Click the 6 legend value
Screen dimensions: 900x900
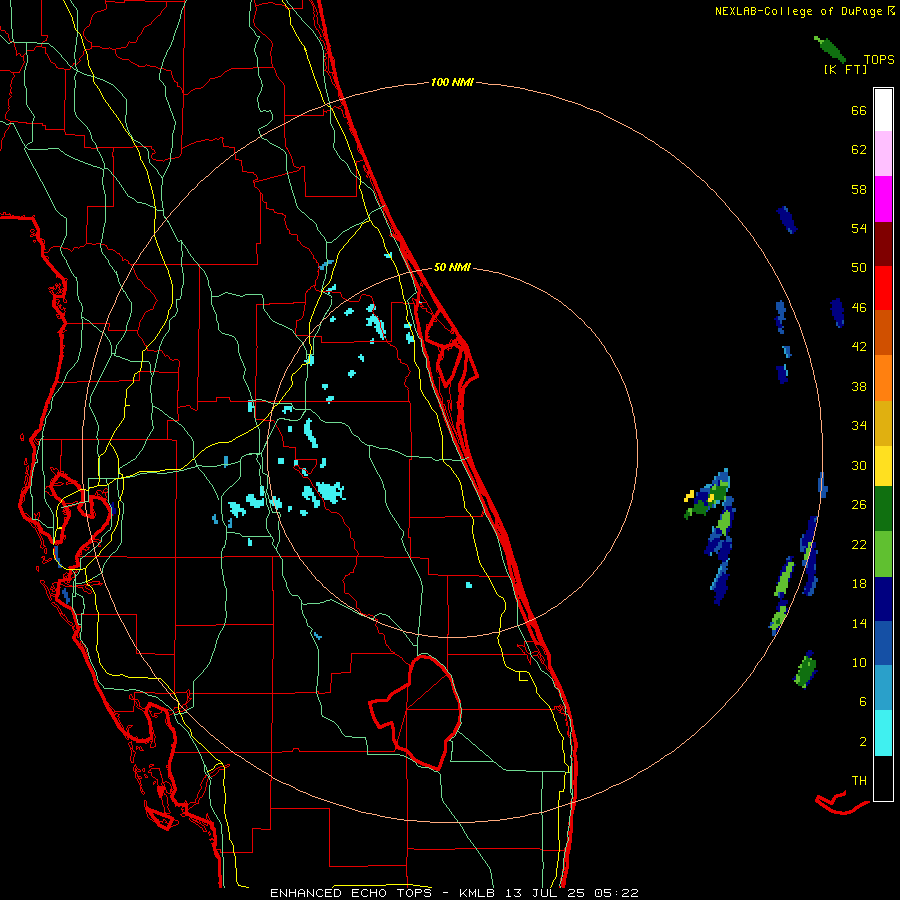coord(863,703)
